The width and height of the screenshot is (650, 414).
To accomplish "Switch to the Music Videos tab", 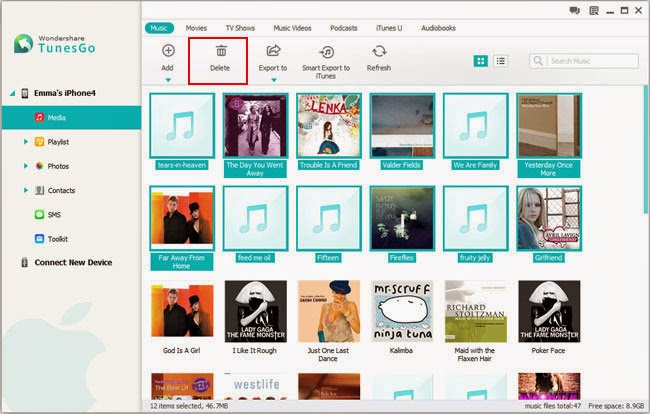I will (x=292, y=28).
